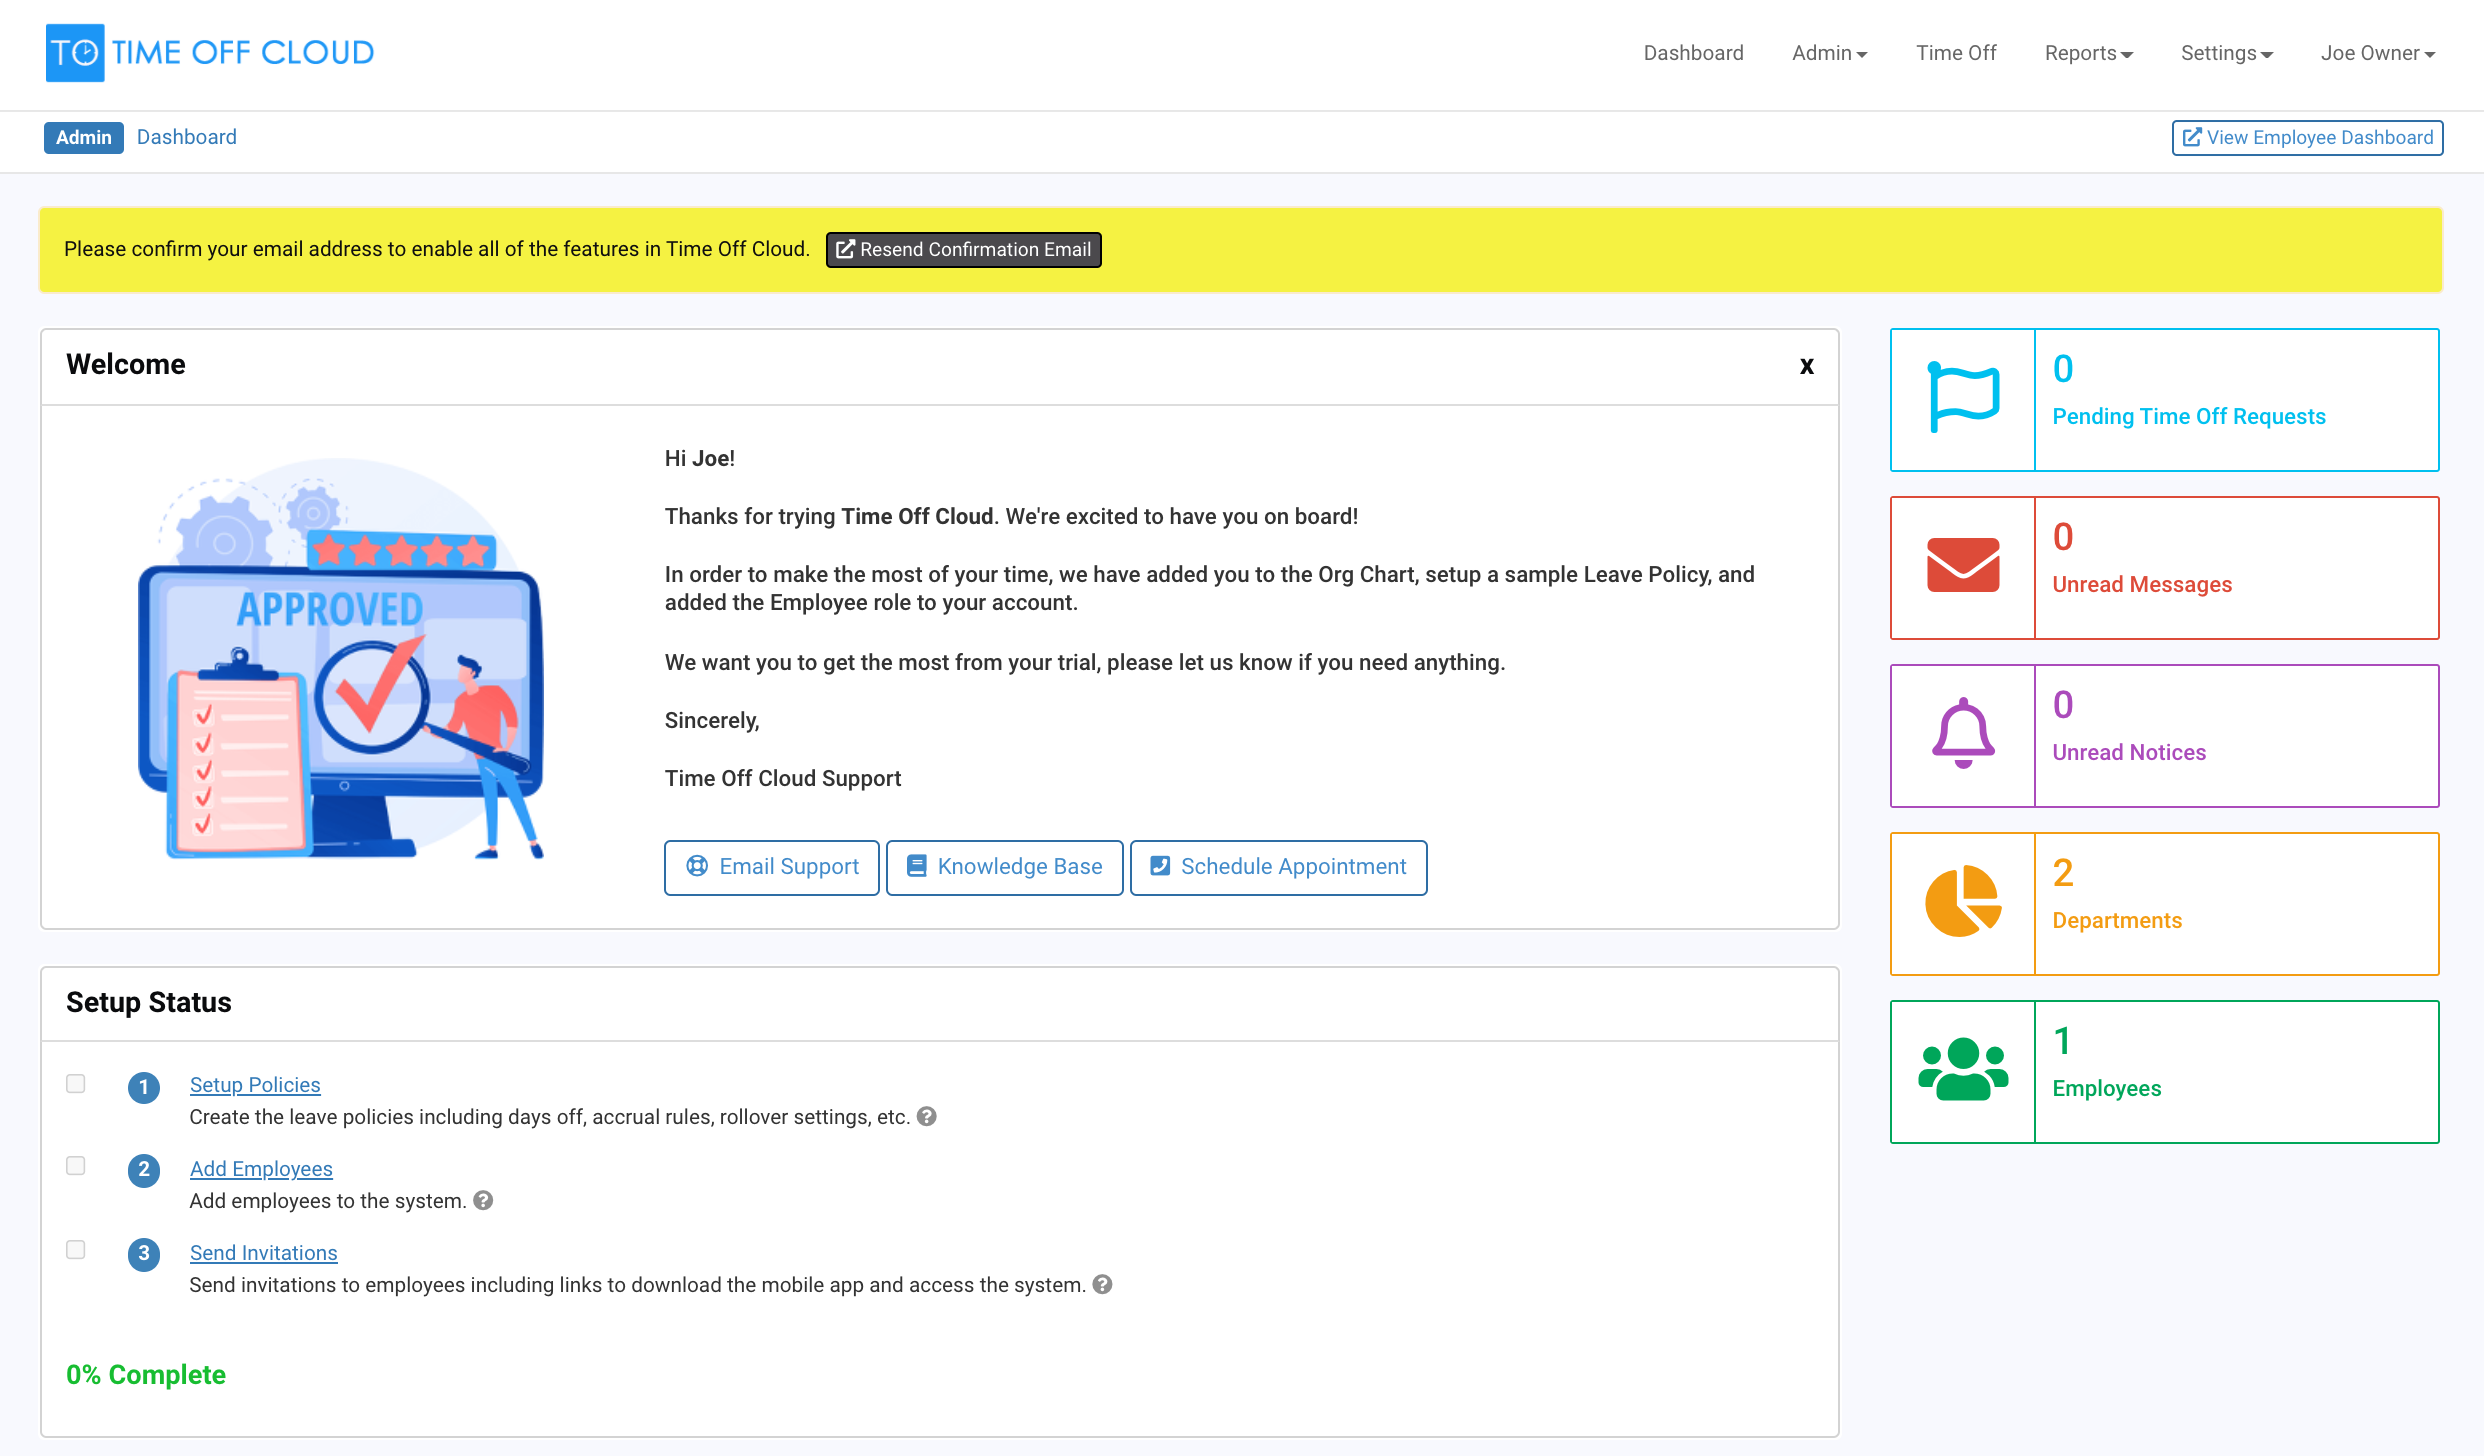The image size is (2484, 1456).
Task: Navigate to the Time Off menu item
Action: (1954, 53)
